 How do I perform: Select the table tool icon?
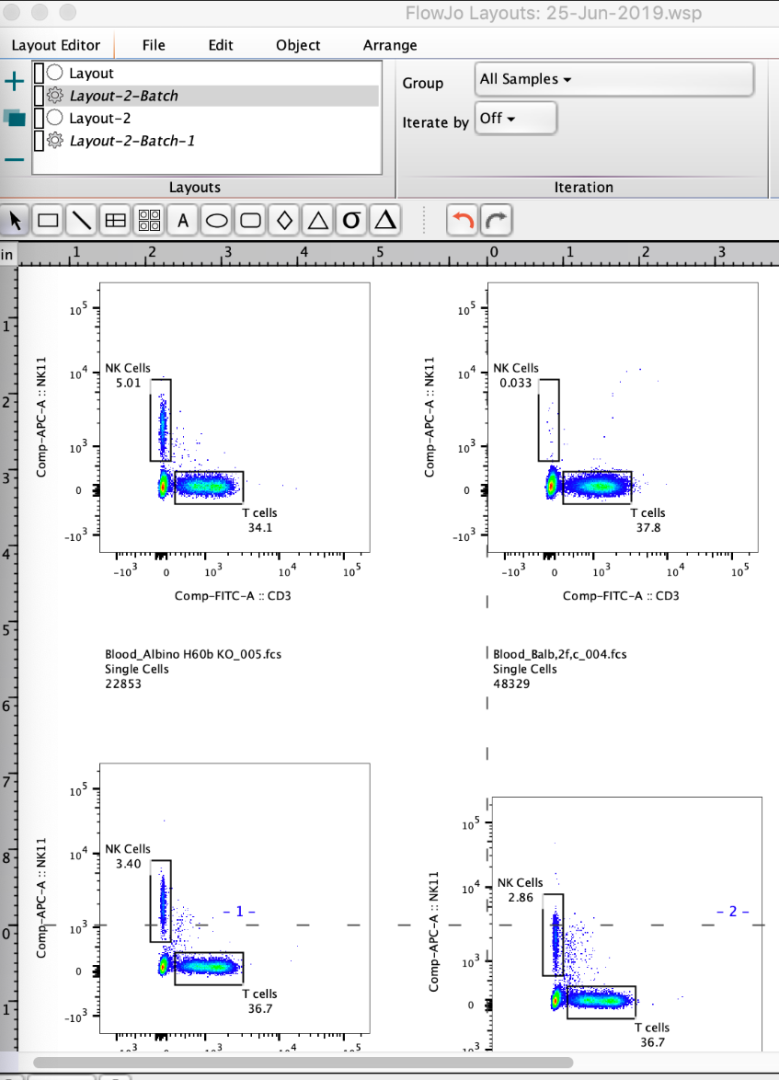115,220
